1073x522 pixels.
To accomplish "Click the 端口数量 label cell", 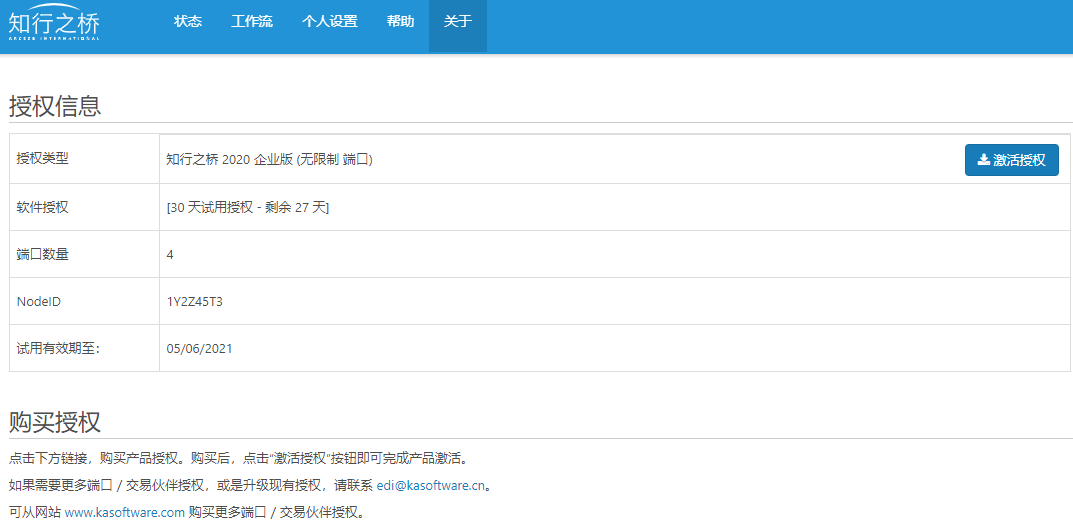I will point(84,255).
